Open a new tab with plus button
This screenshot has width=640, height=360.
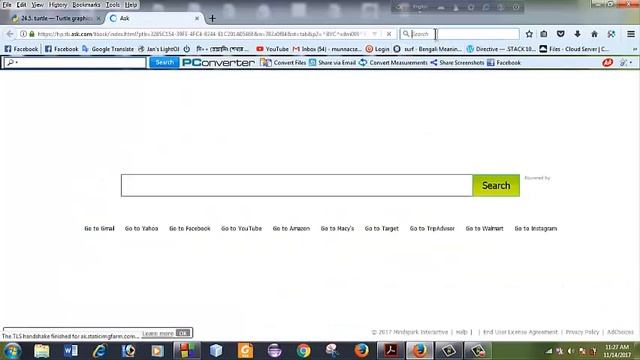212,18
